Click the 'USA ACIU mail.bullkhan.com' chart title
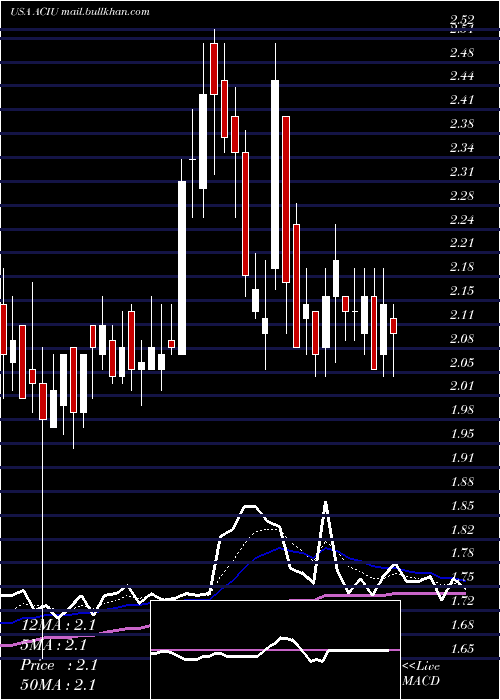This screenshot has height=700, width=500. 80,12
